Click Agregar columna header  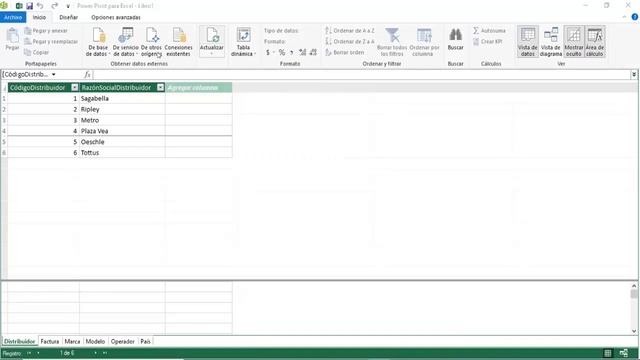pos(199,87)
